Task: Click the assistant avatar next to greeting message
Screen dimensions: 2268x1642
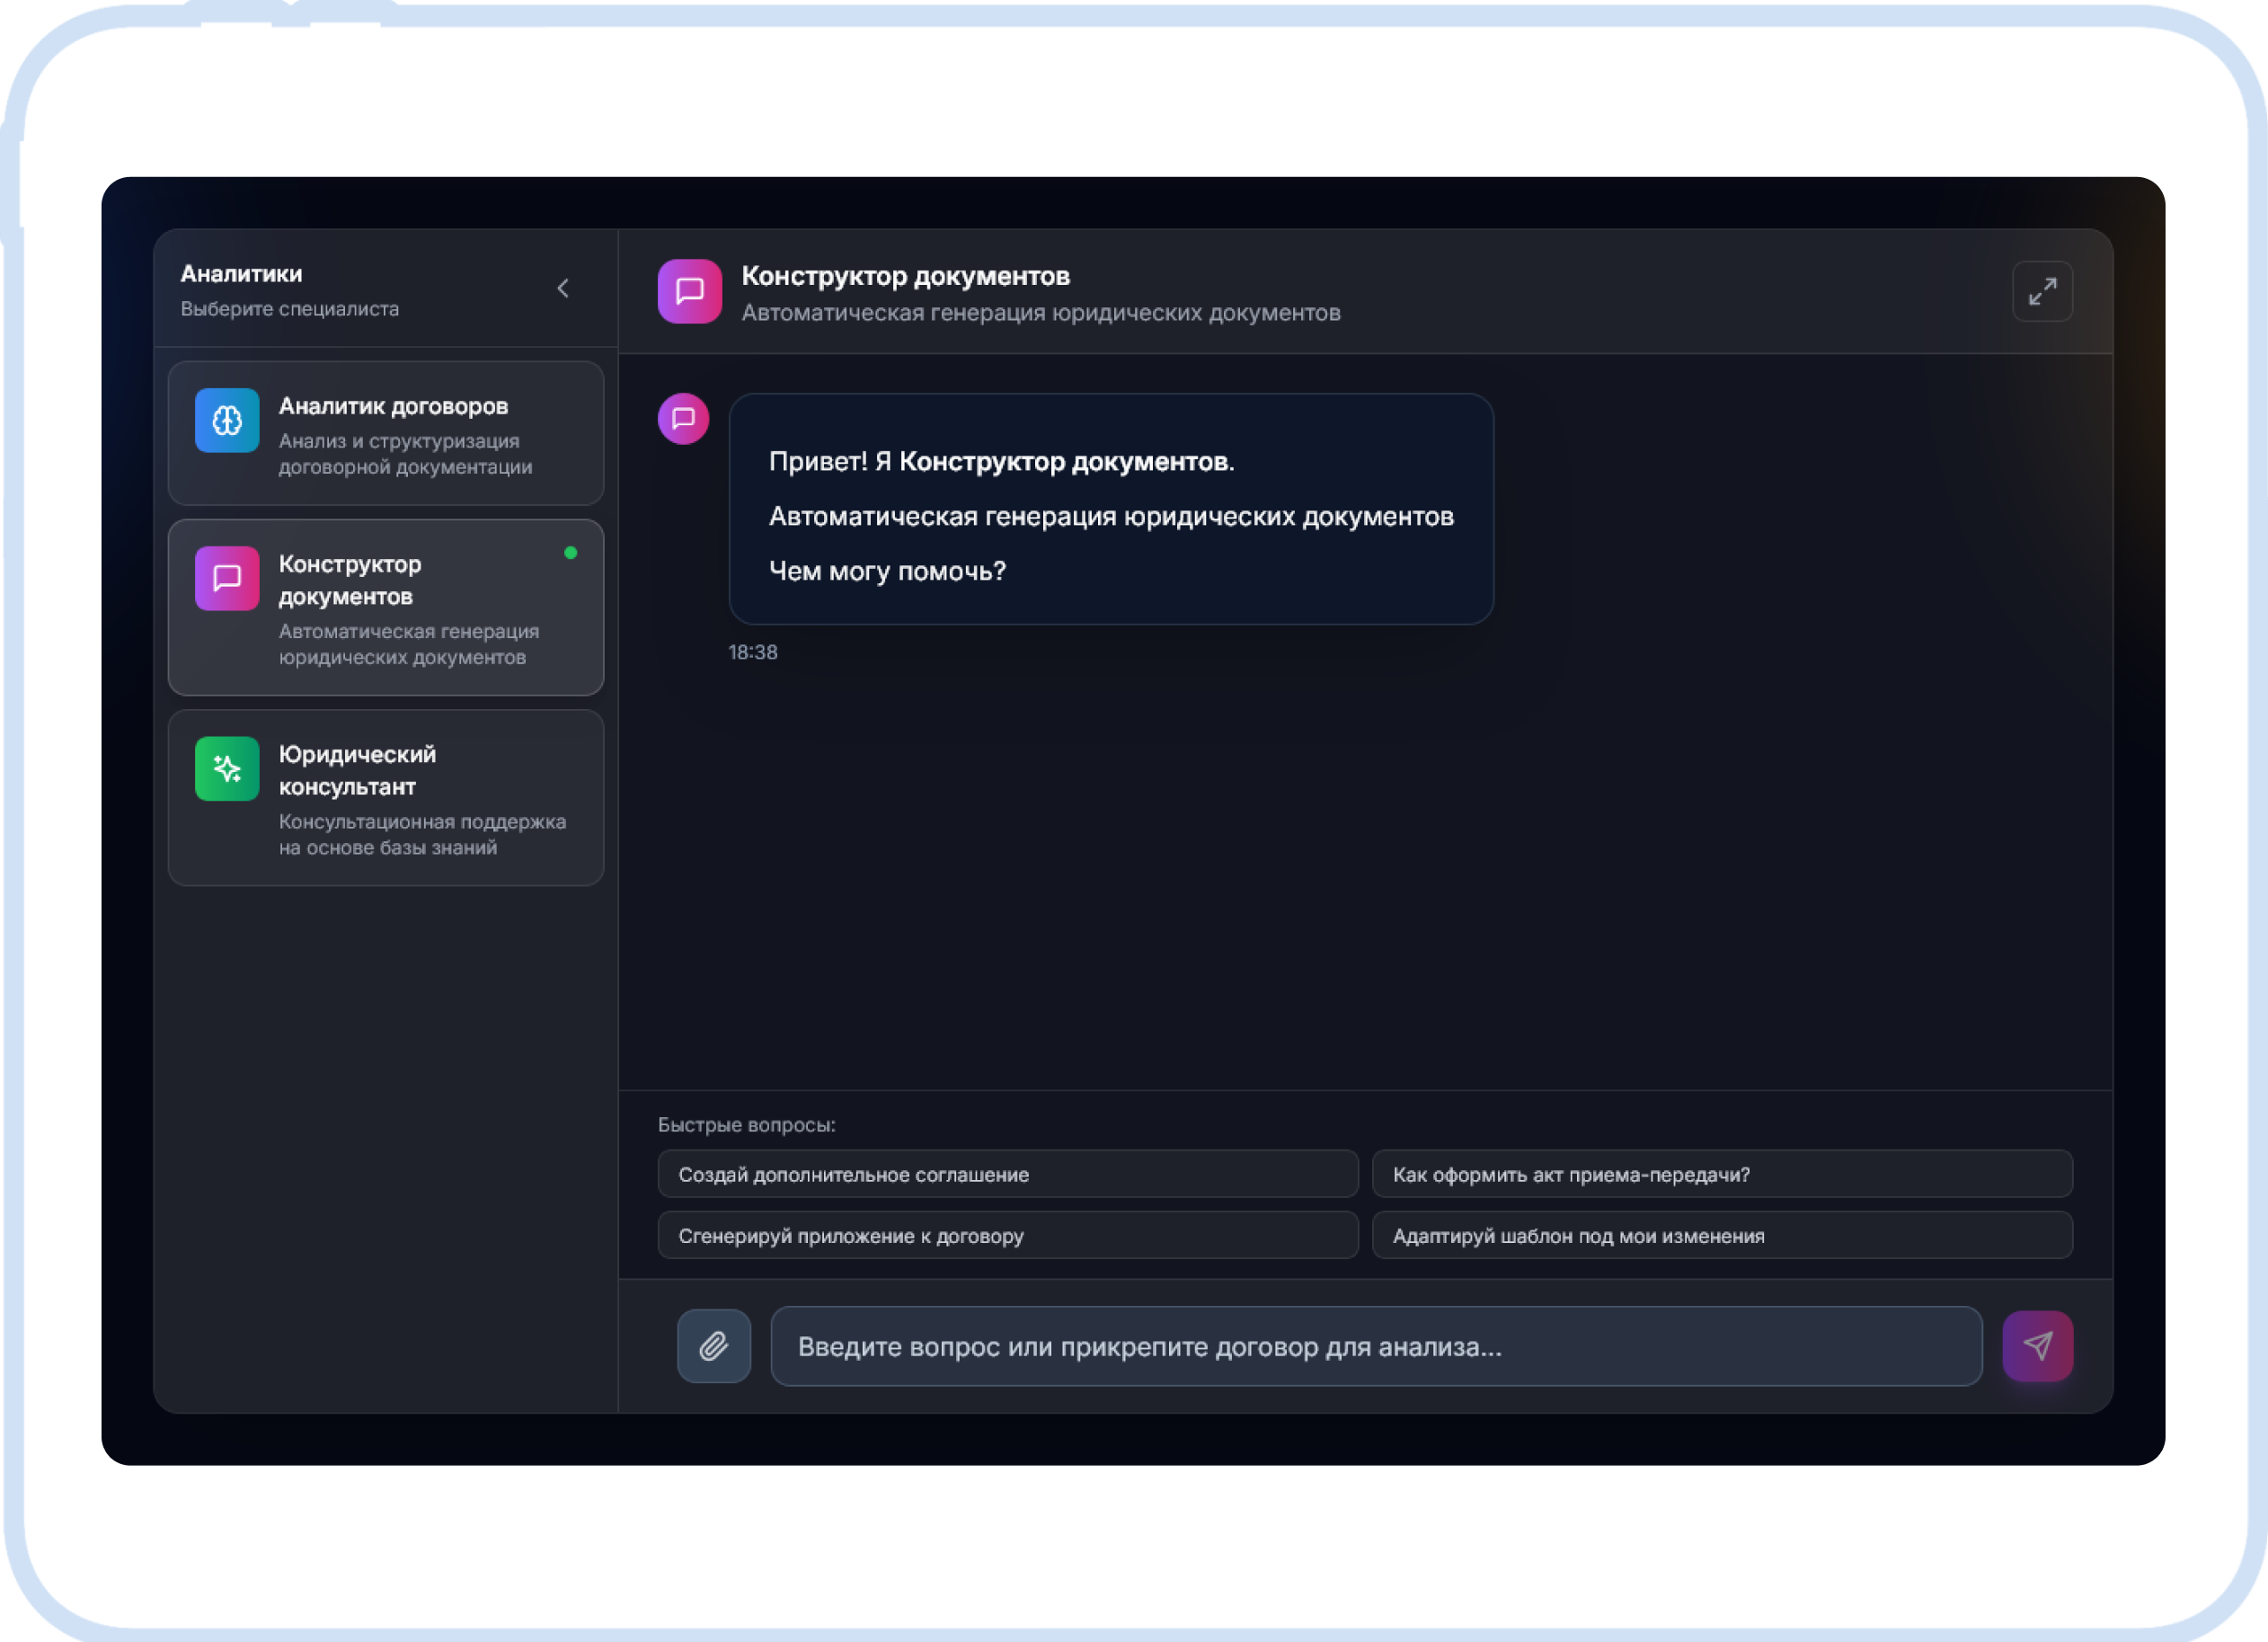Action: 683,420
